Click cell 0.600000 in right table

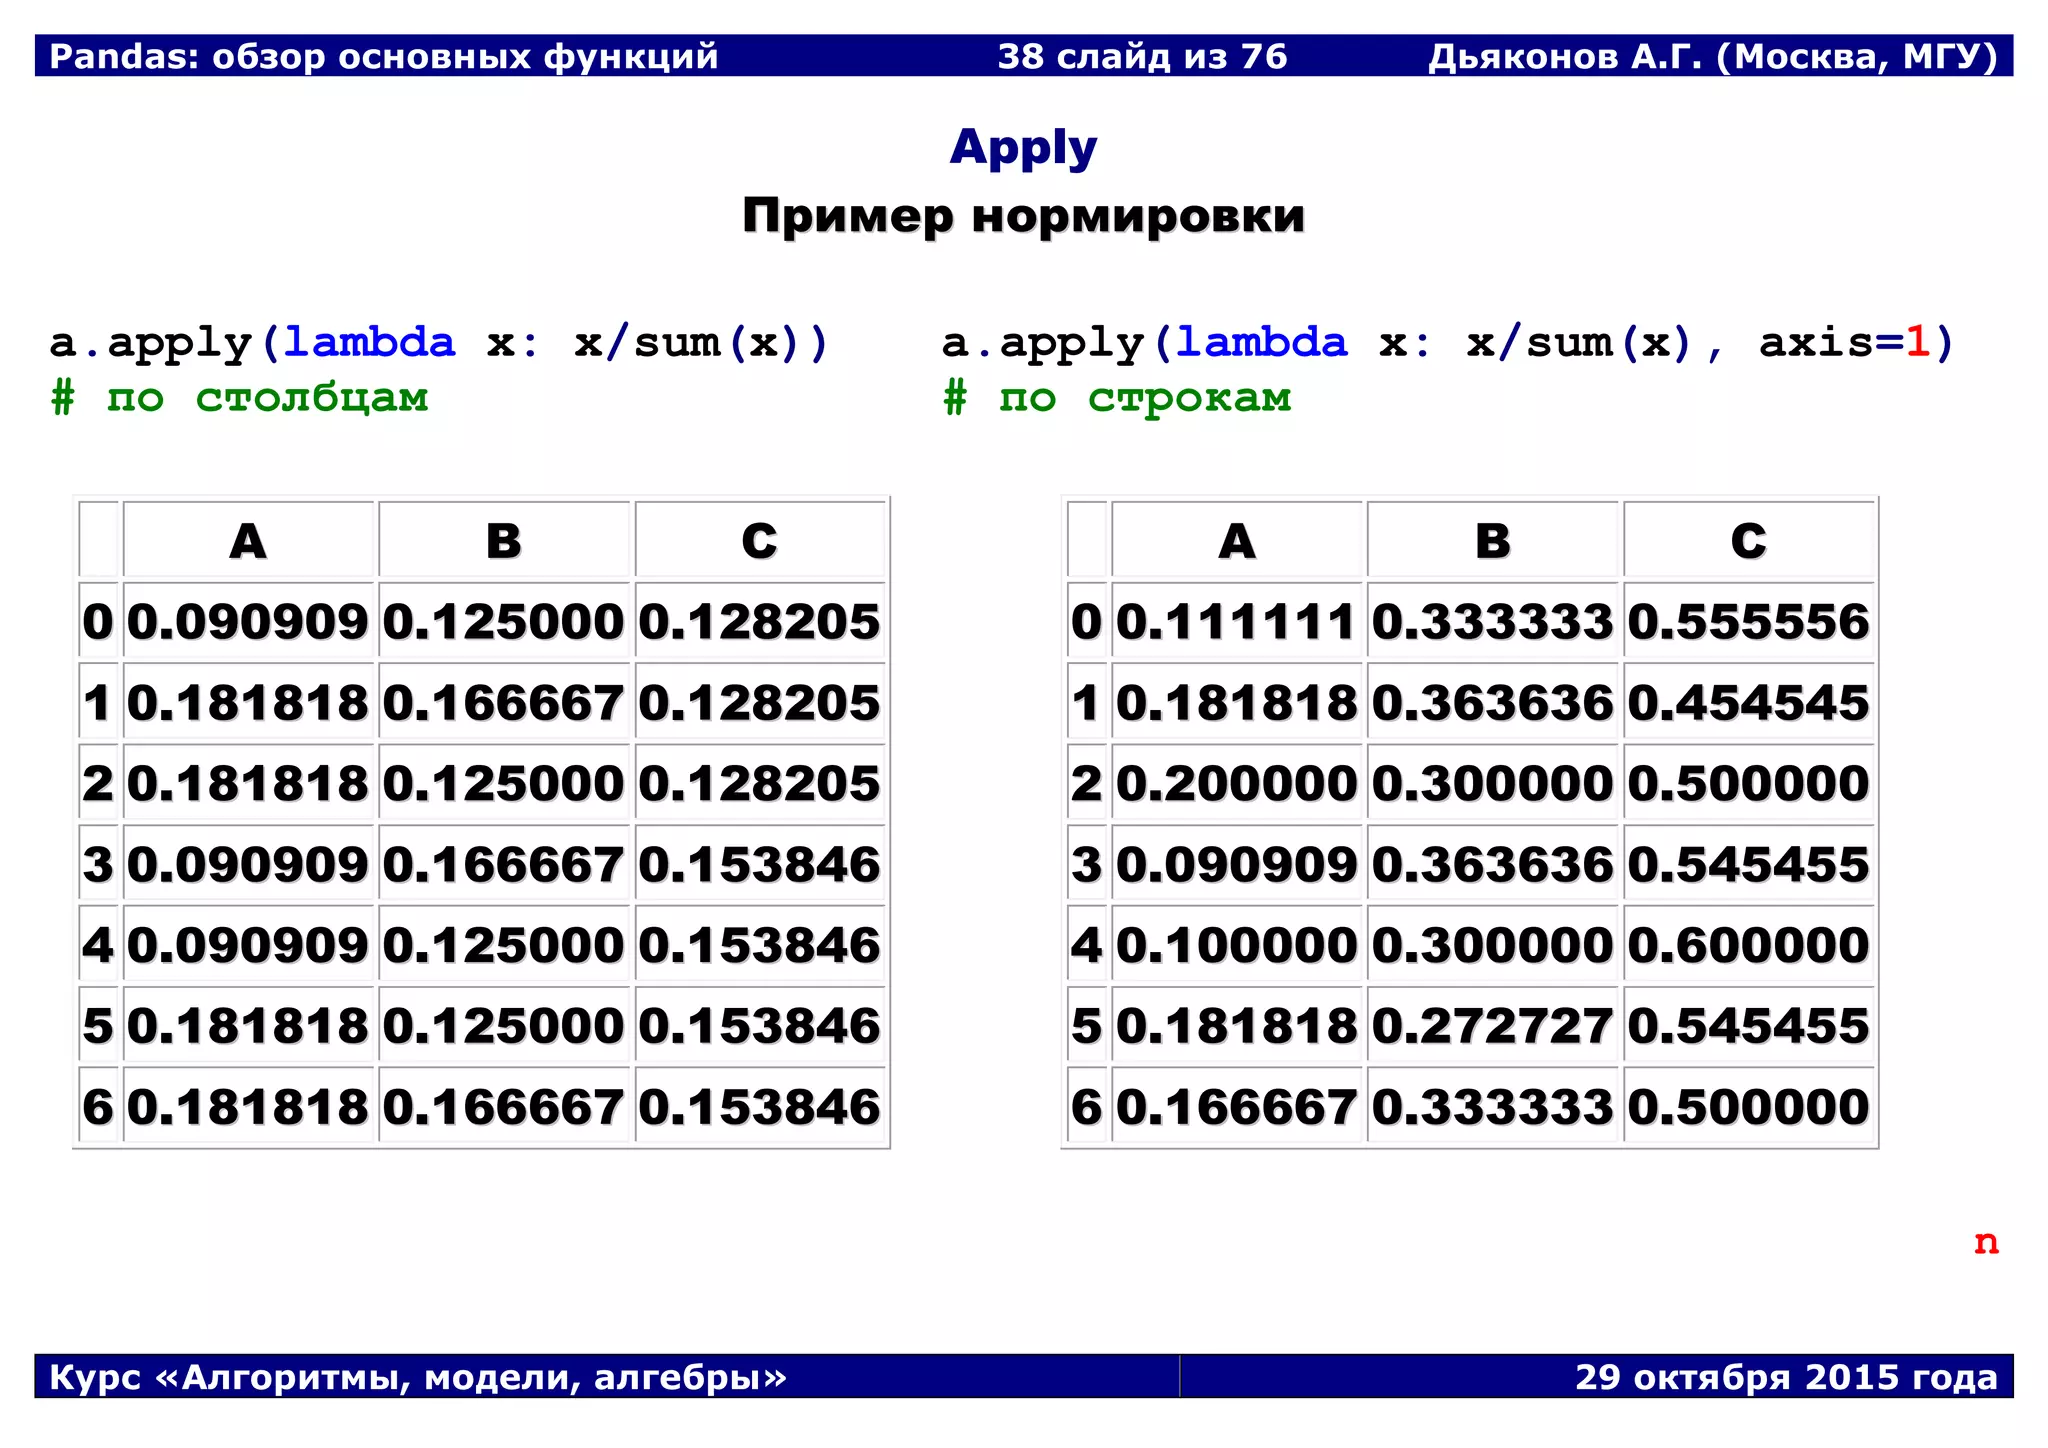[1748, 945]
